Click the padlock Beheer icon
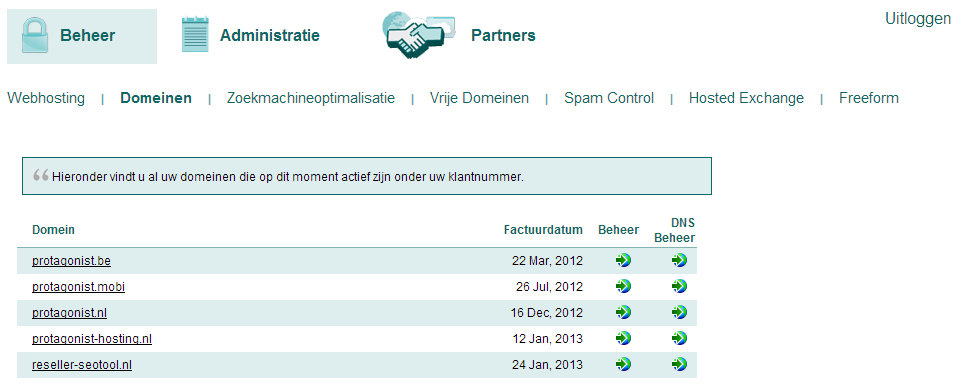This screenshot has width=957, height=389. pos(35,35)
